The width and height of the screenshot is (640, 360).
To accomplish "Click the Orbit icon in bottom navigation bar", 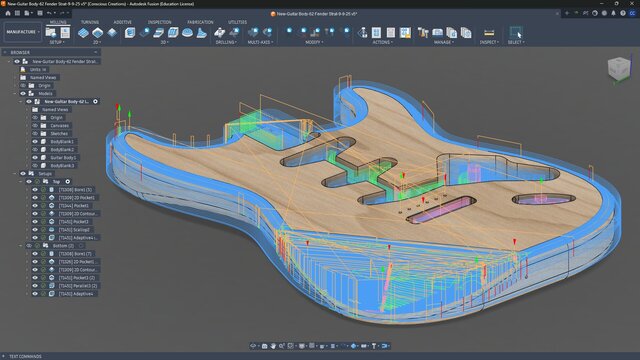I will [x=253, y=346].
